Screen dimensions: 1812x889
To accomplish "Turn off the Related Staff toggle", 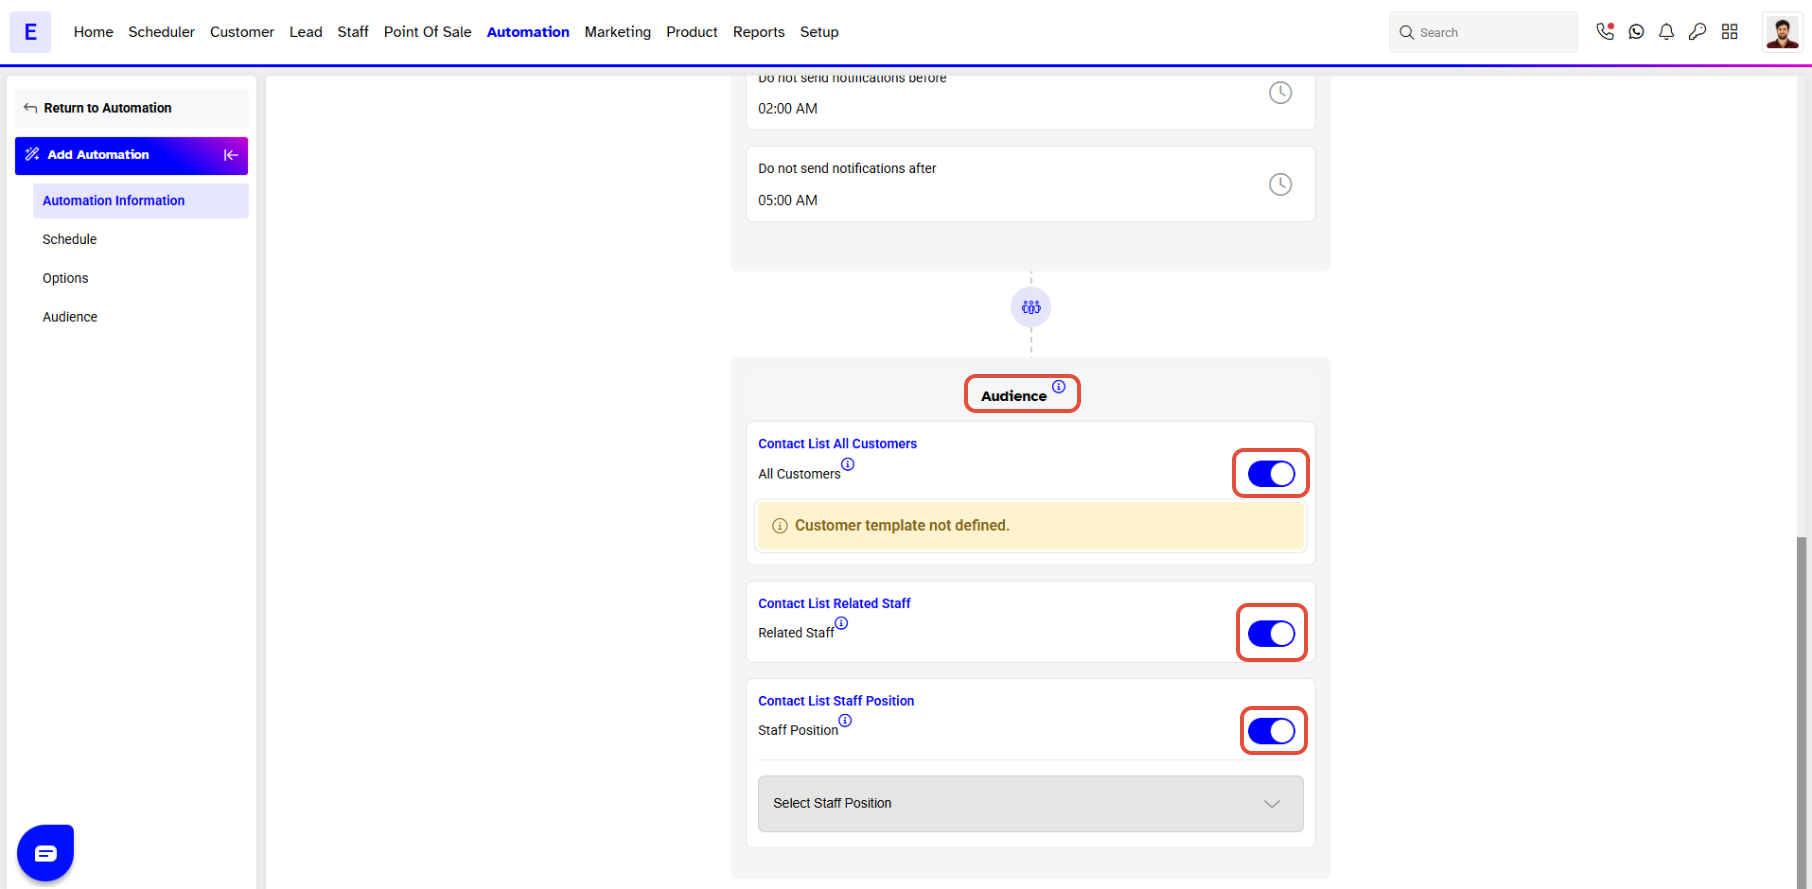I will [1271, 633].
